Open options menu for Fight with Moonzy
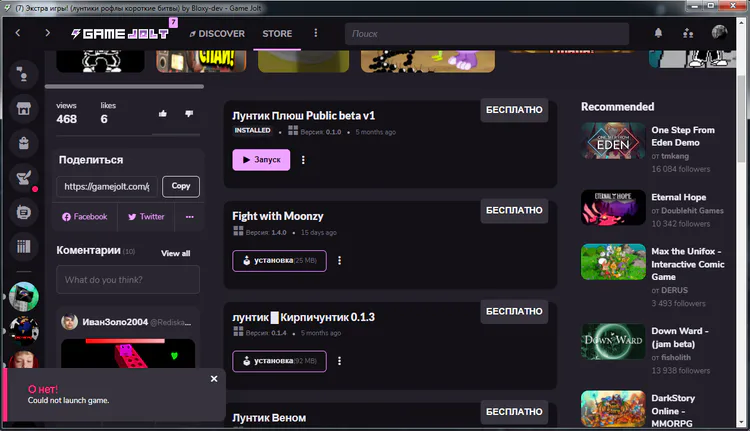 click(x=339, y=261)
